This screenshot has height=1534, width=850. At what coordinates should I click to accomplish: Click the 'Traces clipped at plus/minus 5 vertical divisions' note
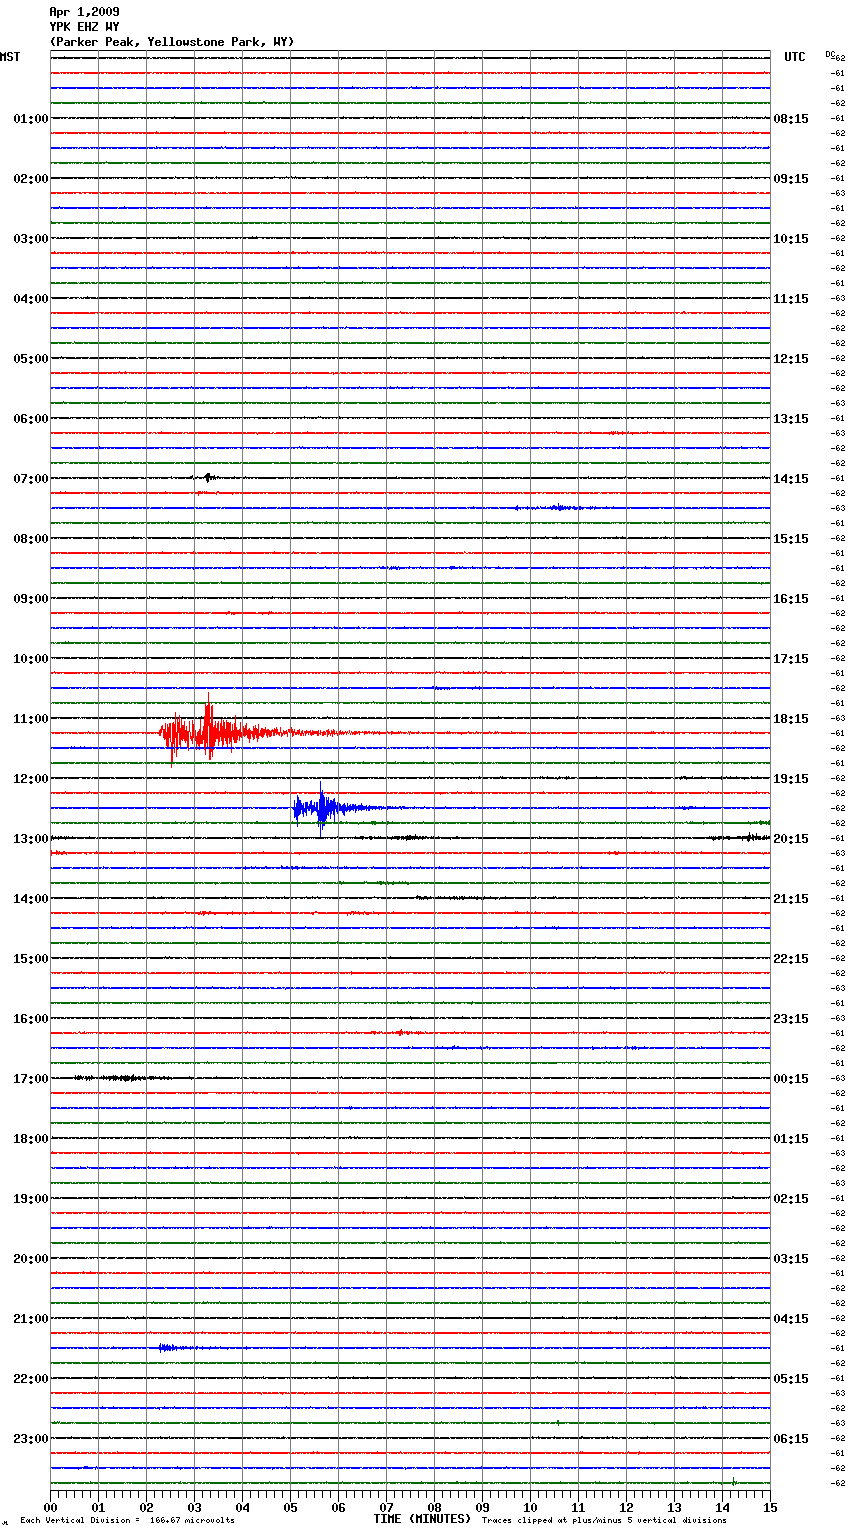tap(604, 1521)
